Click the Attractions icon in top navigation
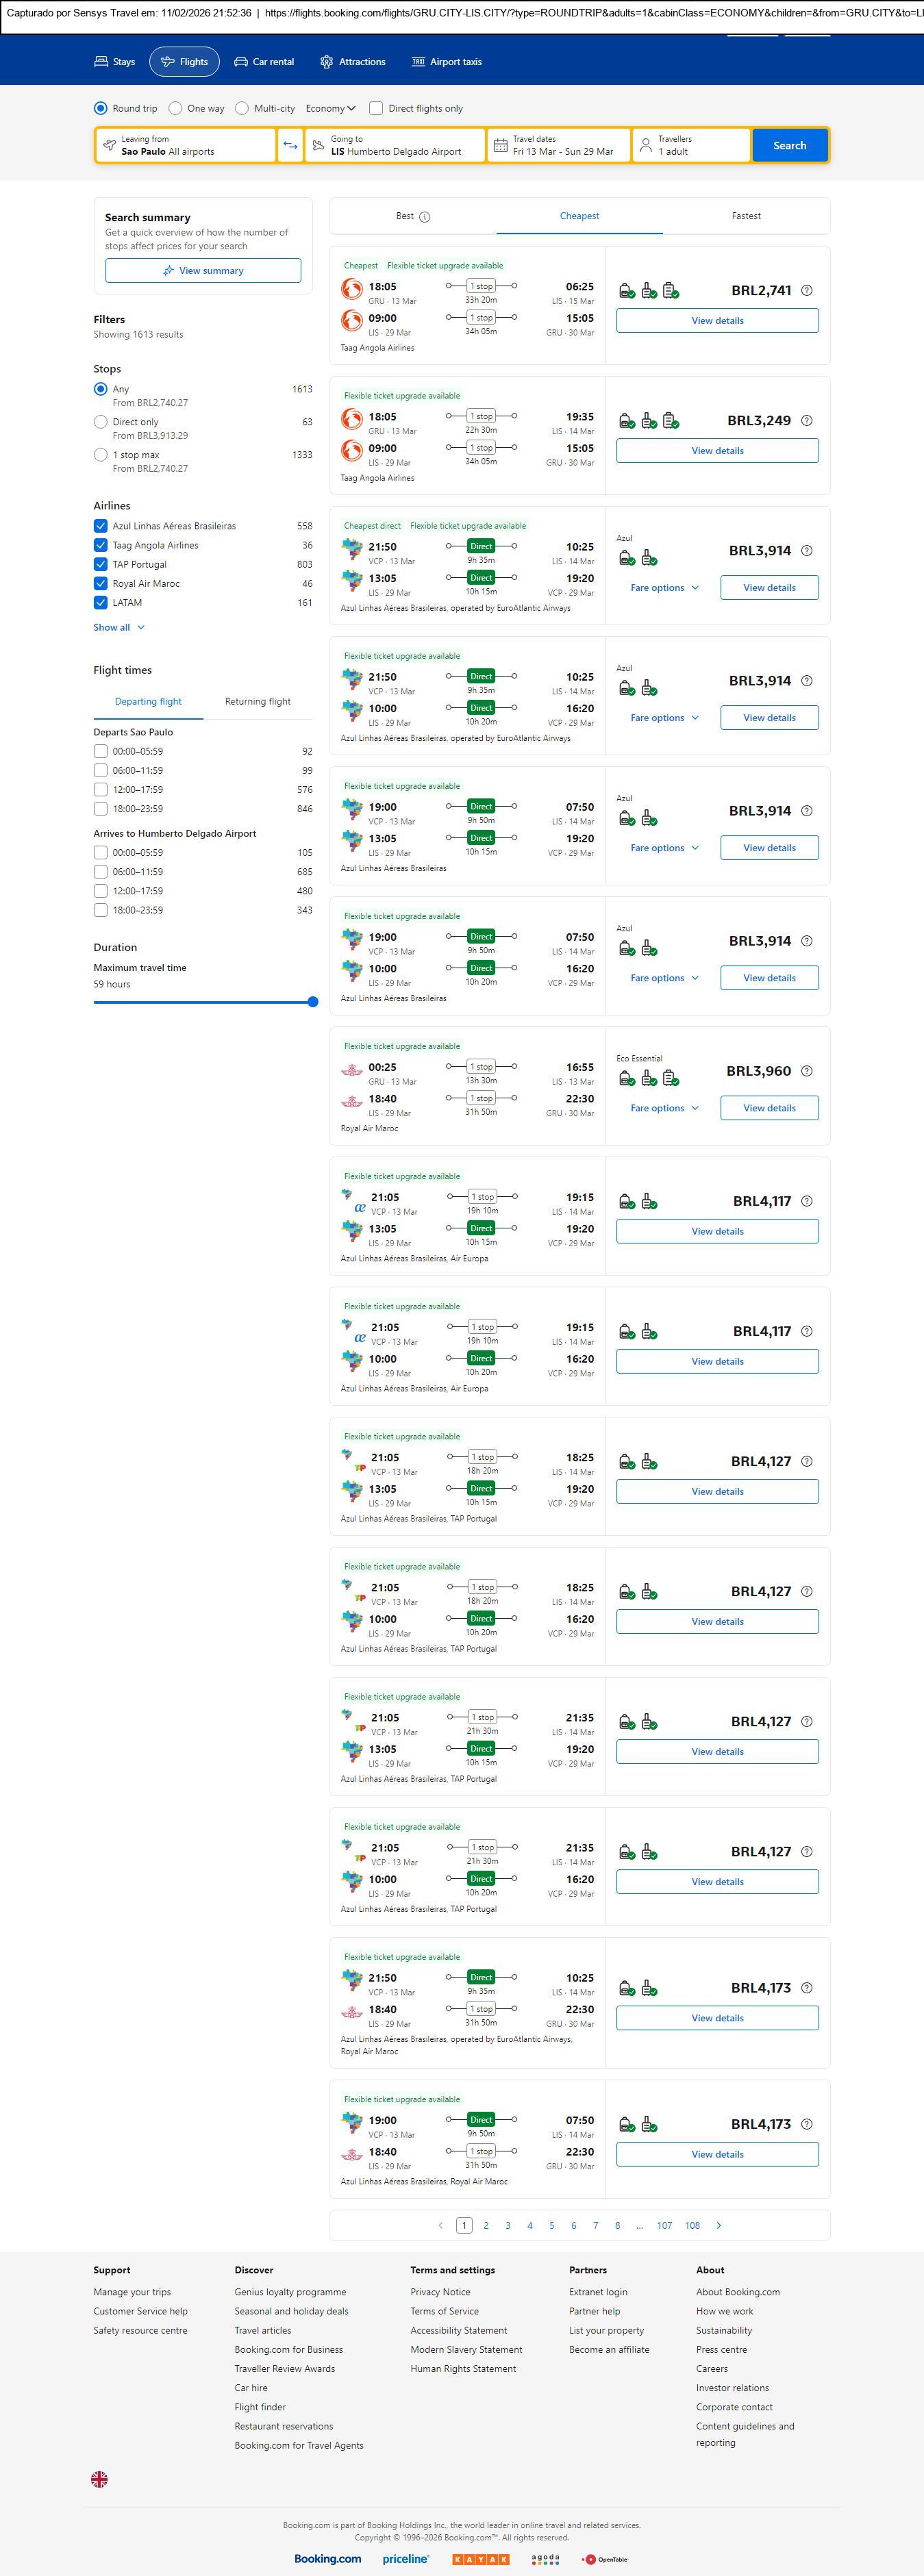Viewport: 924px width, 2576px height. coord(326,62)
